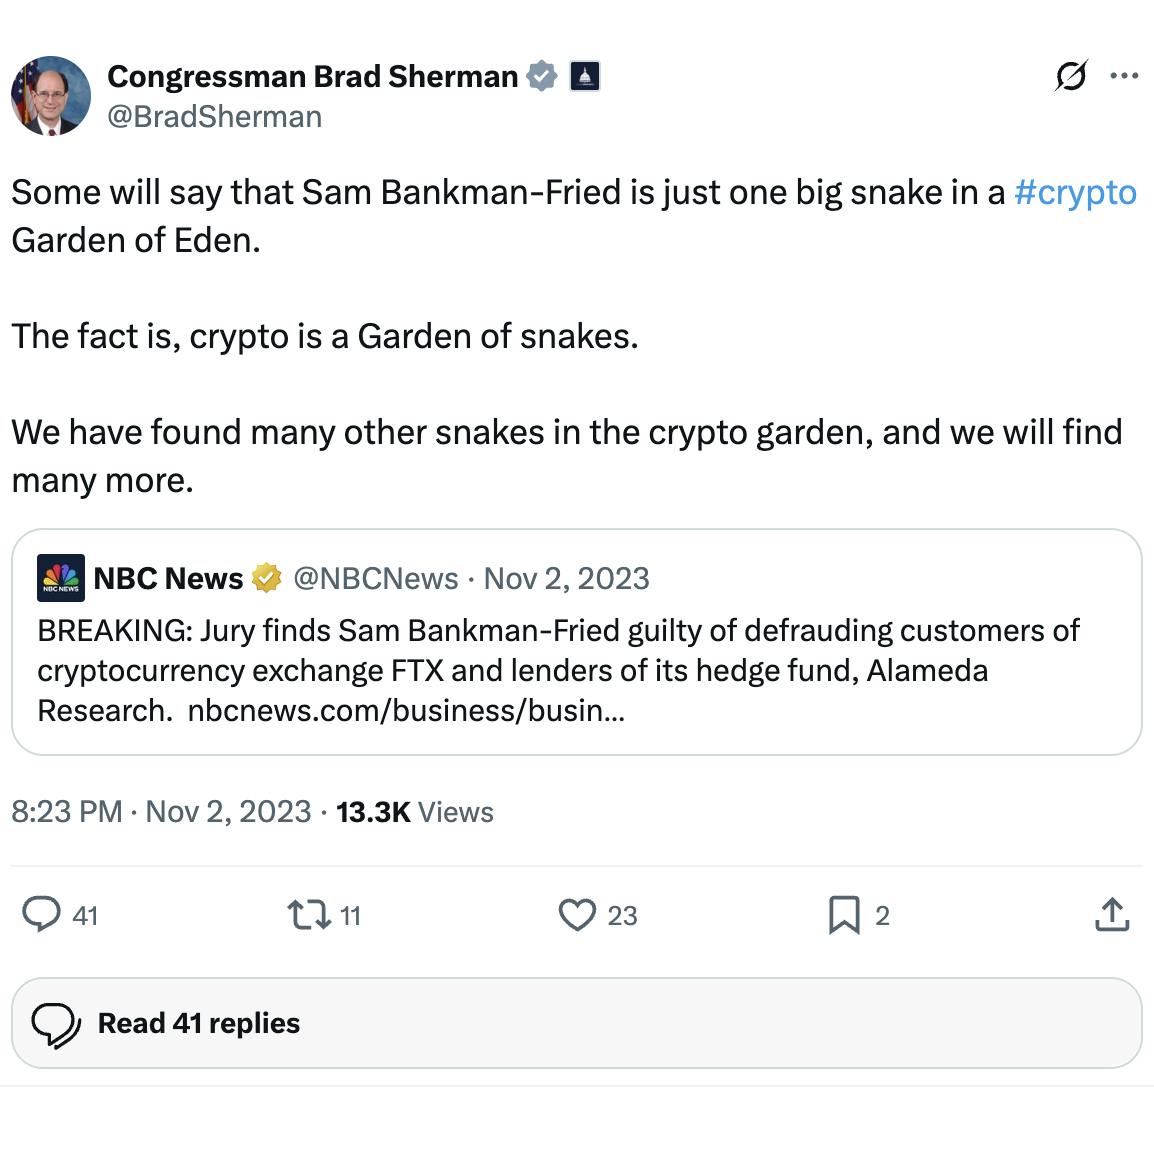Open the @BradSherman handle link
1154x1176 pixels.
coord(214,117)
